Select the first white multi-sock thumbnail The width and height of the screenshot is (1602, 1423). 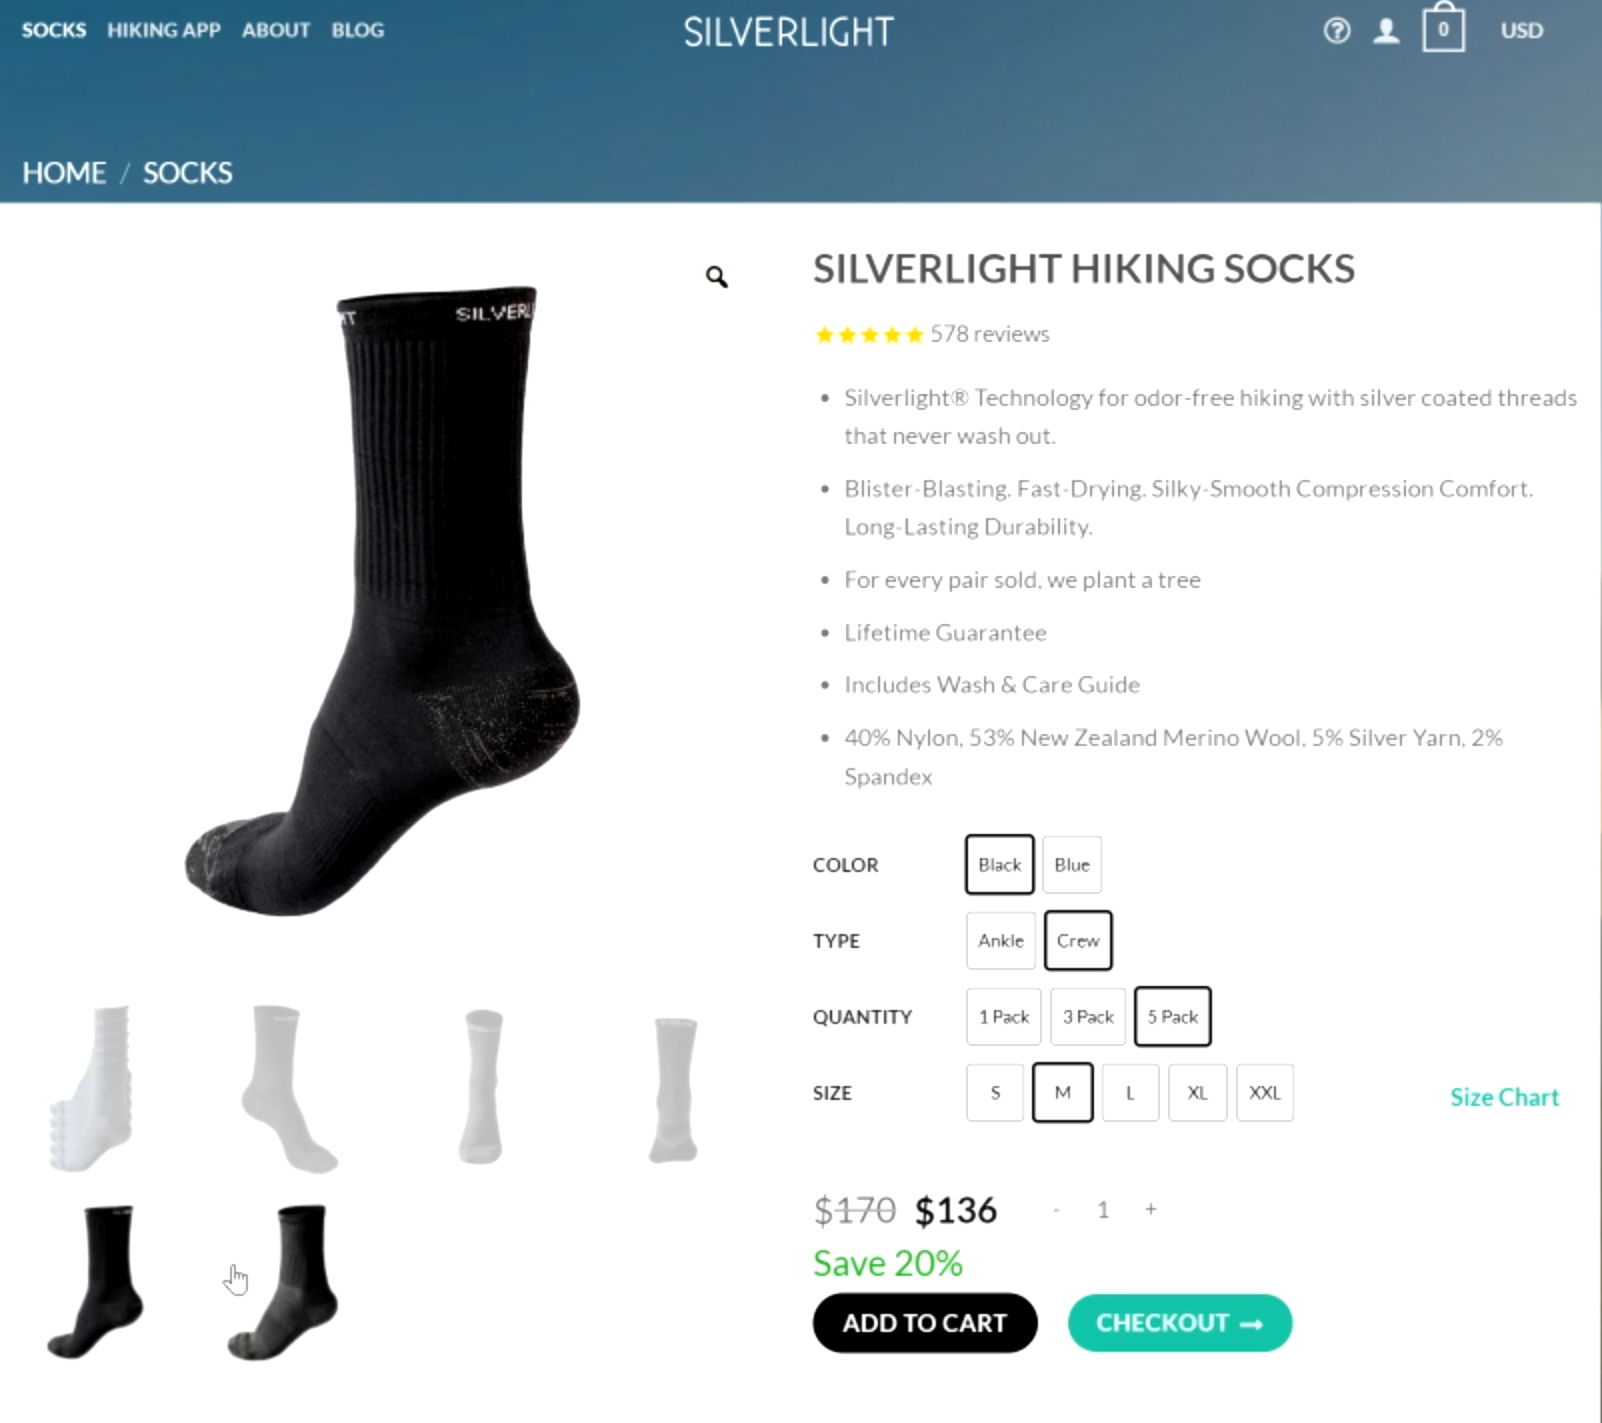click(x=92, y=1088)
